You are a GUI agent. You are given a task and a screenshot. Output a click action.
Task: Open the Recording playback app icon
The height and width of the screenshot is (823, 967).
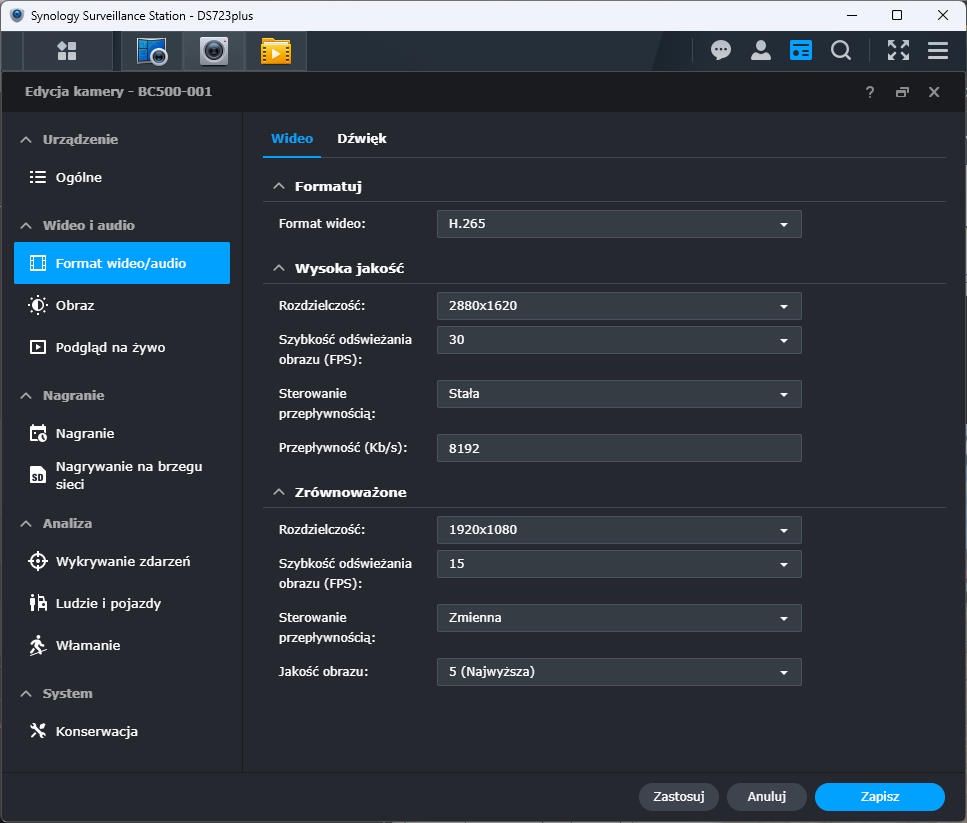tap(276, 51)
